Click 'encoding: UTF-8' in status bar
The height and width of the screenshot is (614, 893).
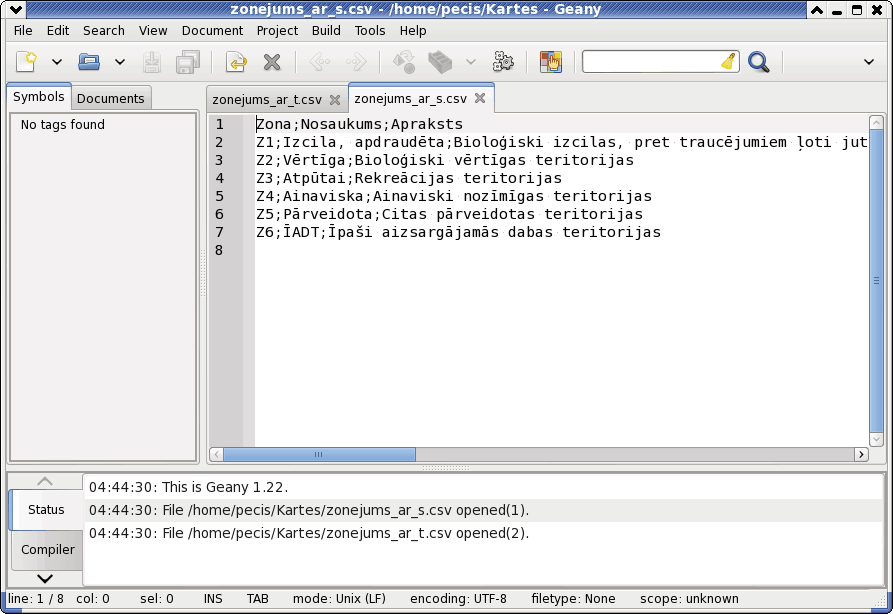(x=458, y=599)
